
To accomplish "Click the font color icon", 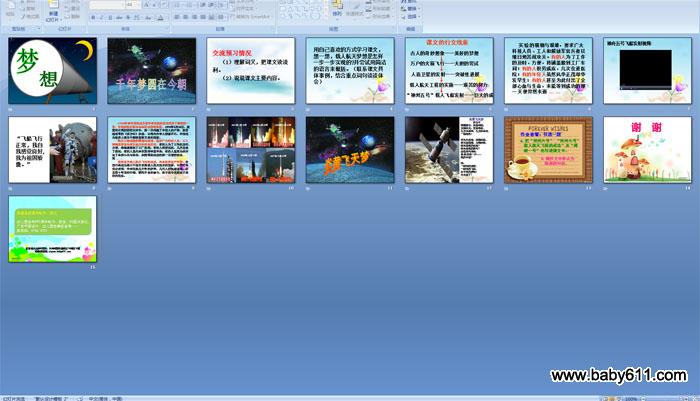I will (160, 17).
